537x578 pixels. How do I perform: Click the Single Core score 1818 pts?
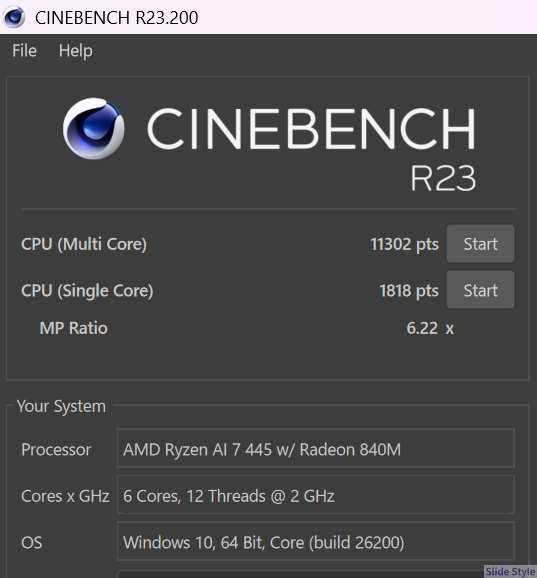tap(409, 291)
